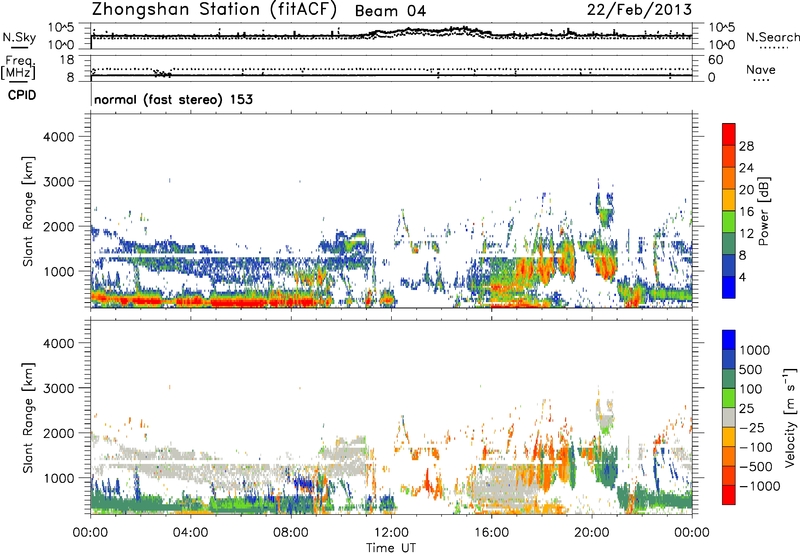Click "25" on the Velocity colorbar

point(746,409)
